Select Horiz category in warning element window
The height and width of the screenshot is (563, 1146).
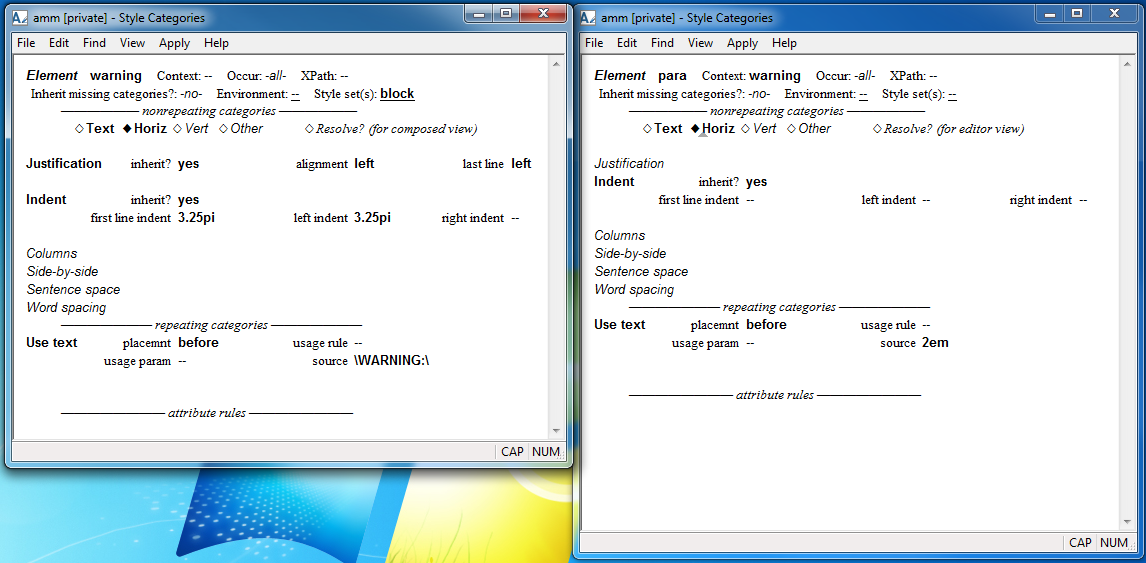(x=145, y=129)
